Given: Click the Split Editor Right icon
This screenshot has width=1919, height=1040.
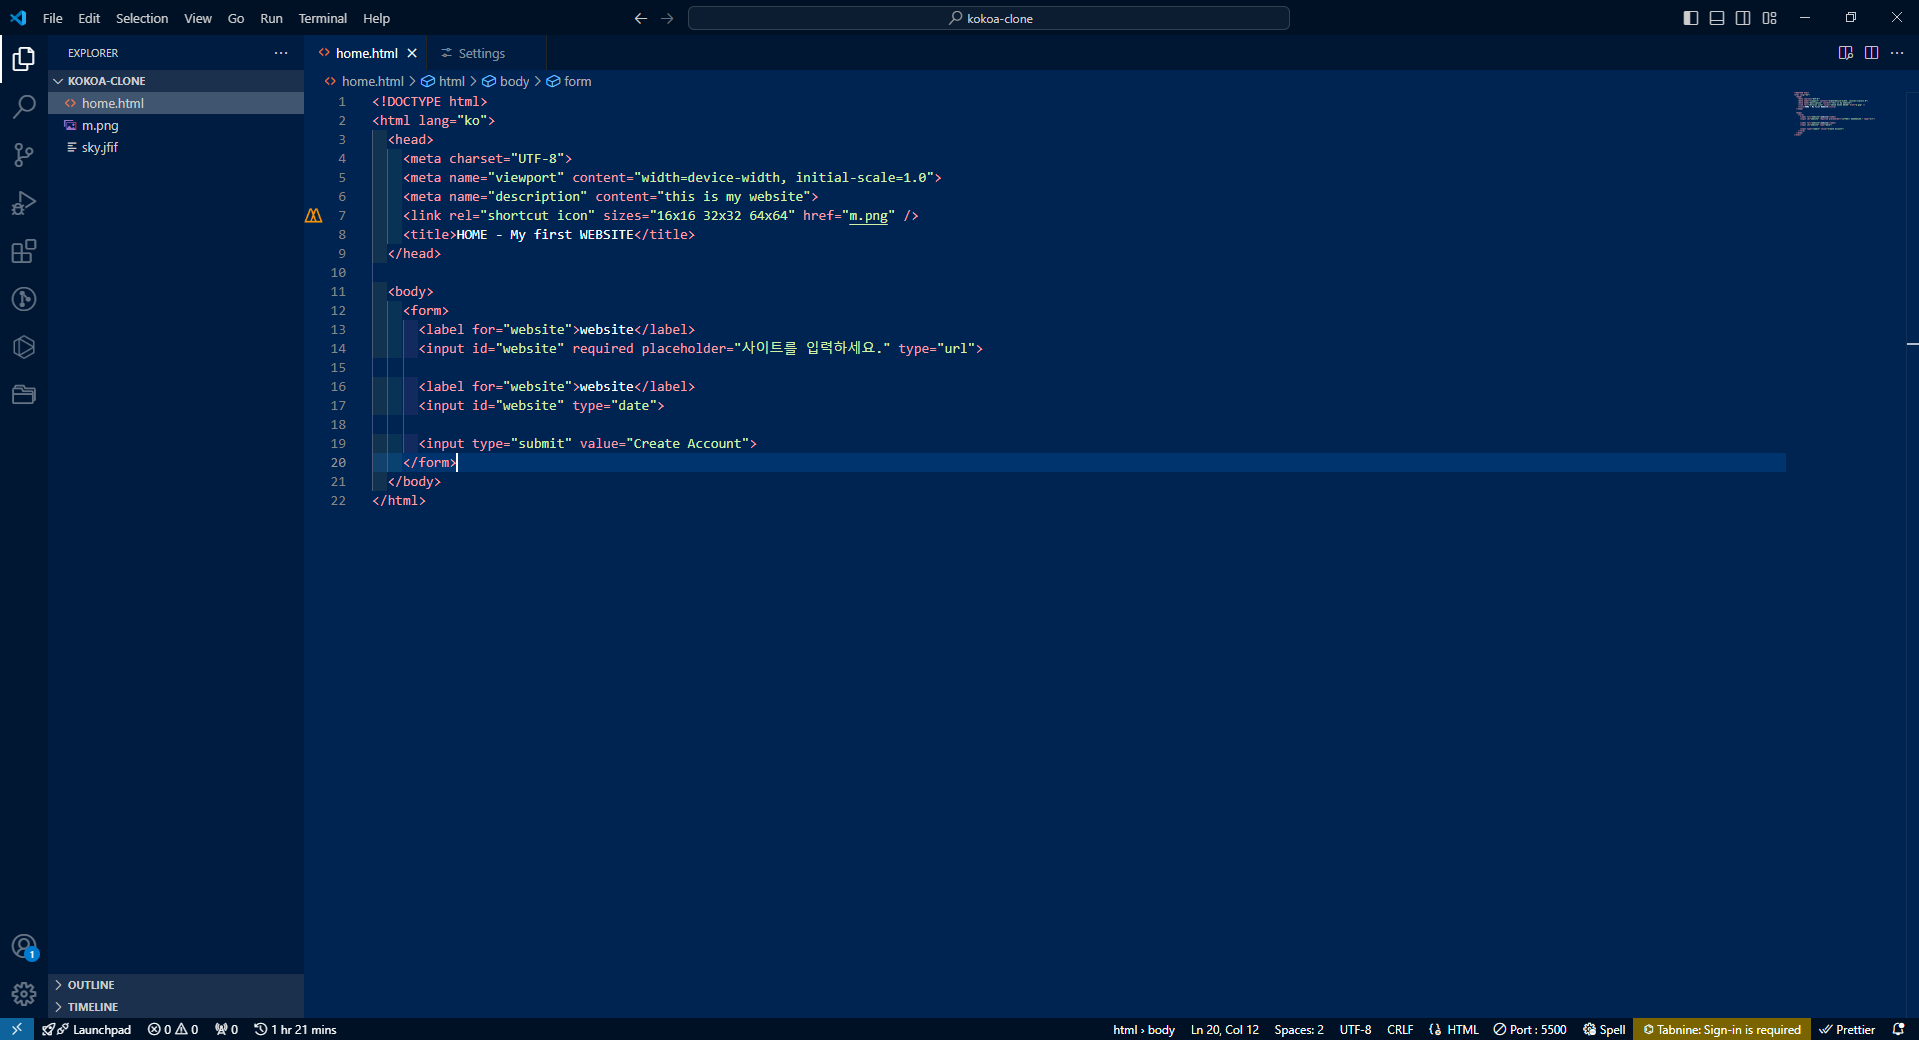Looking at the screenshot, I should tap(1871, 53).
